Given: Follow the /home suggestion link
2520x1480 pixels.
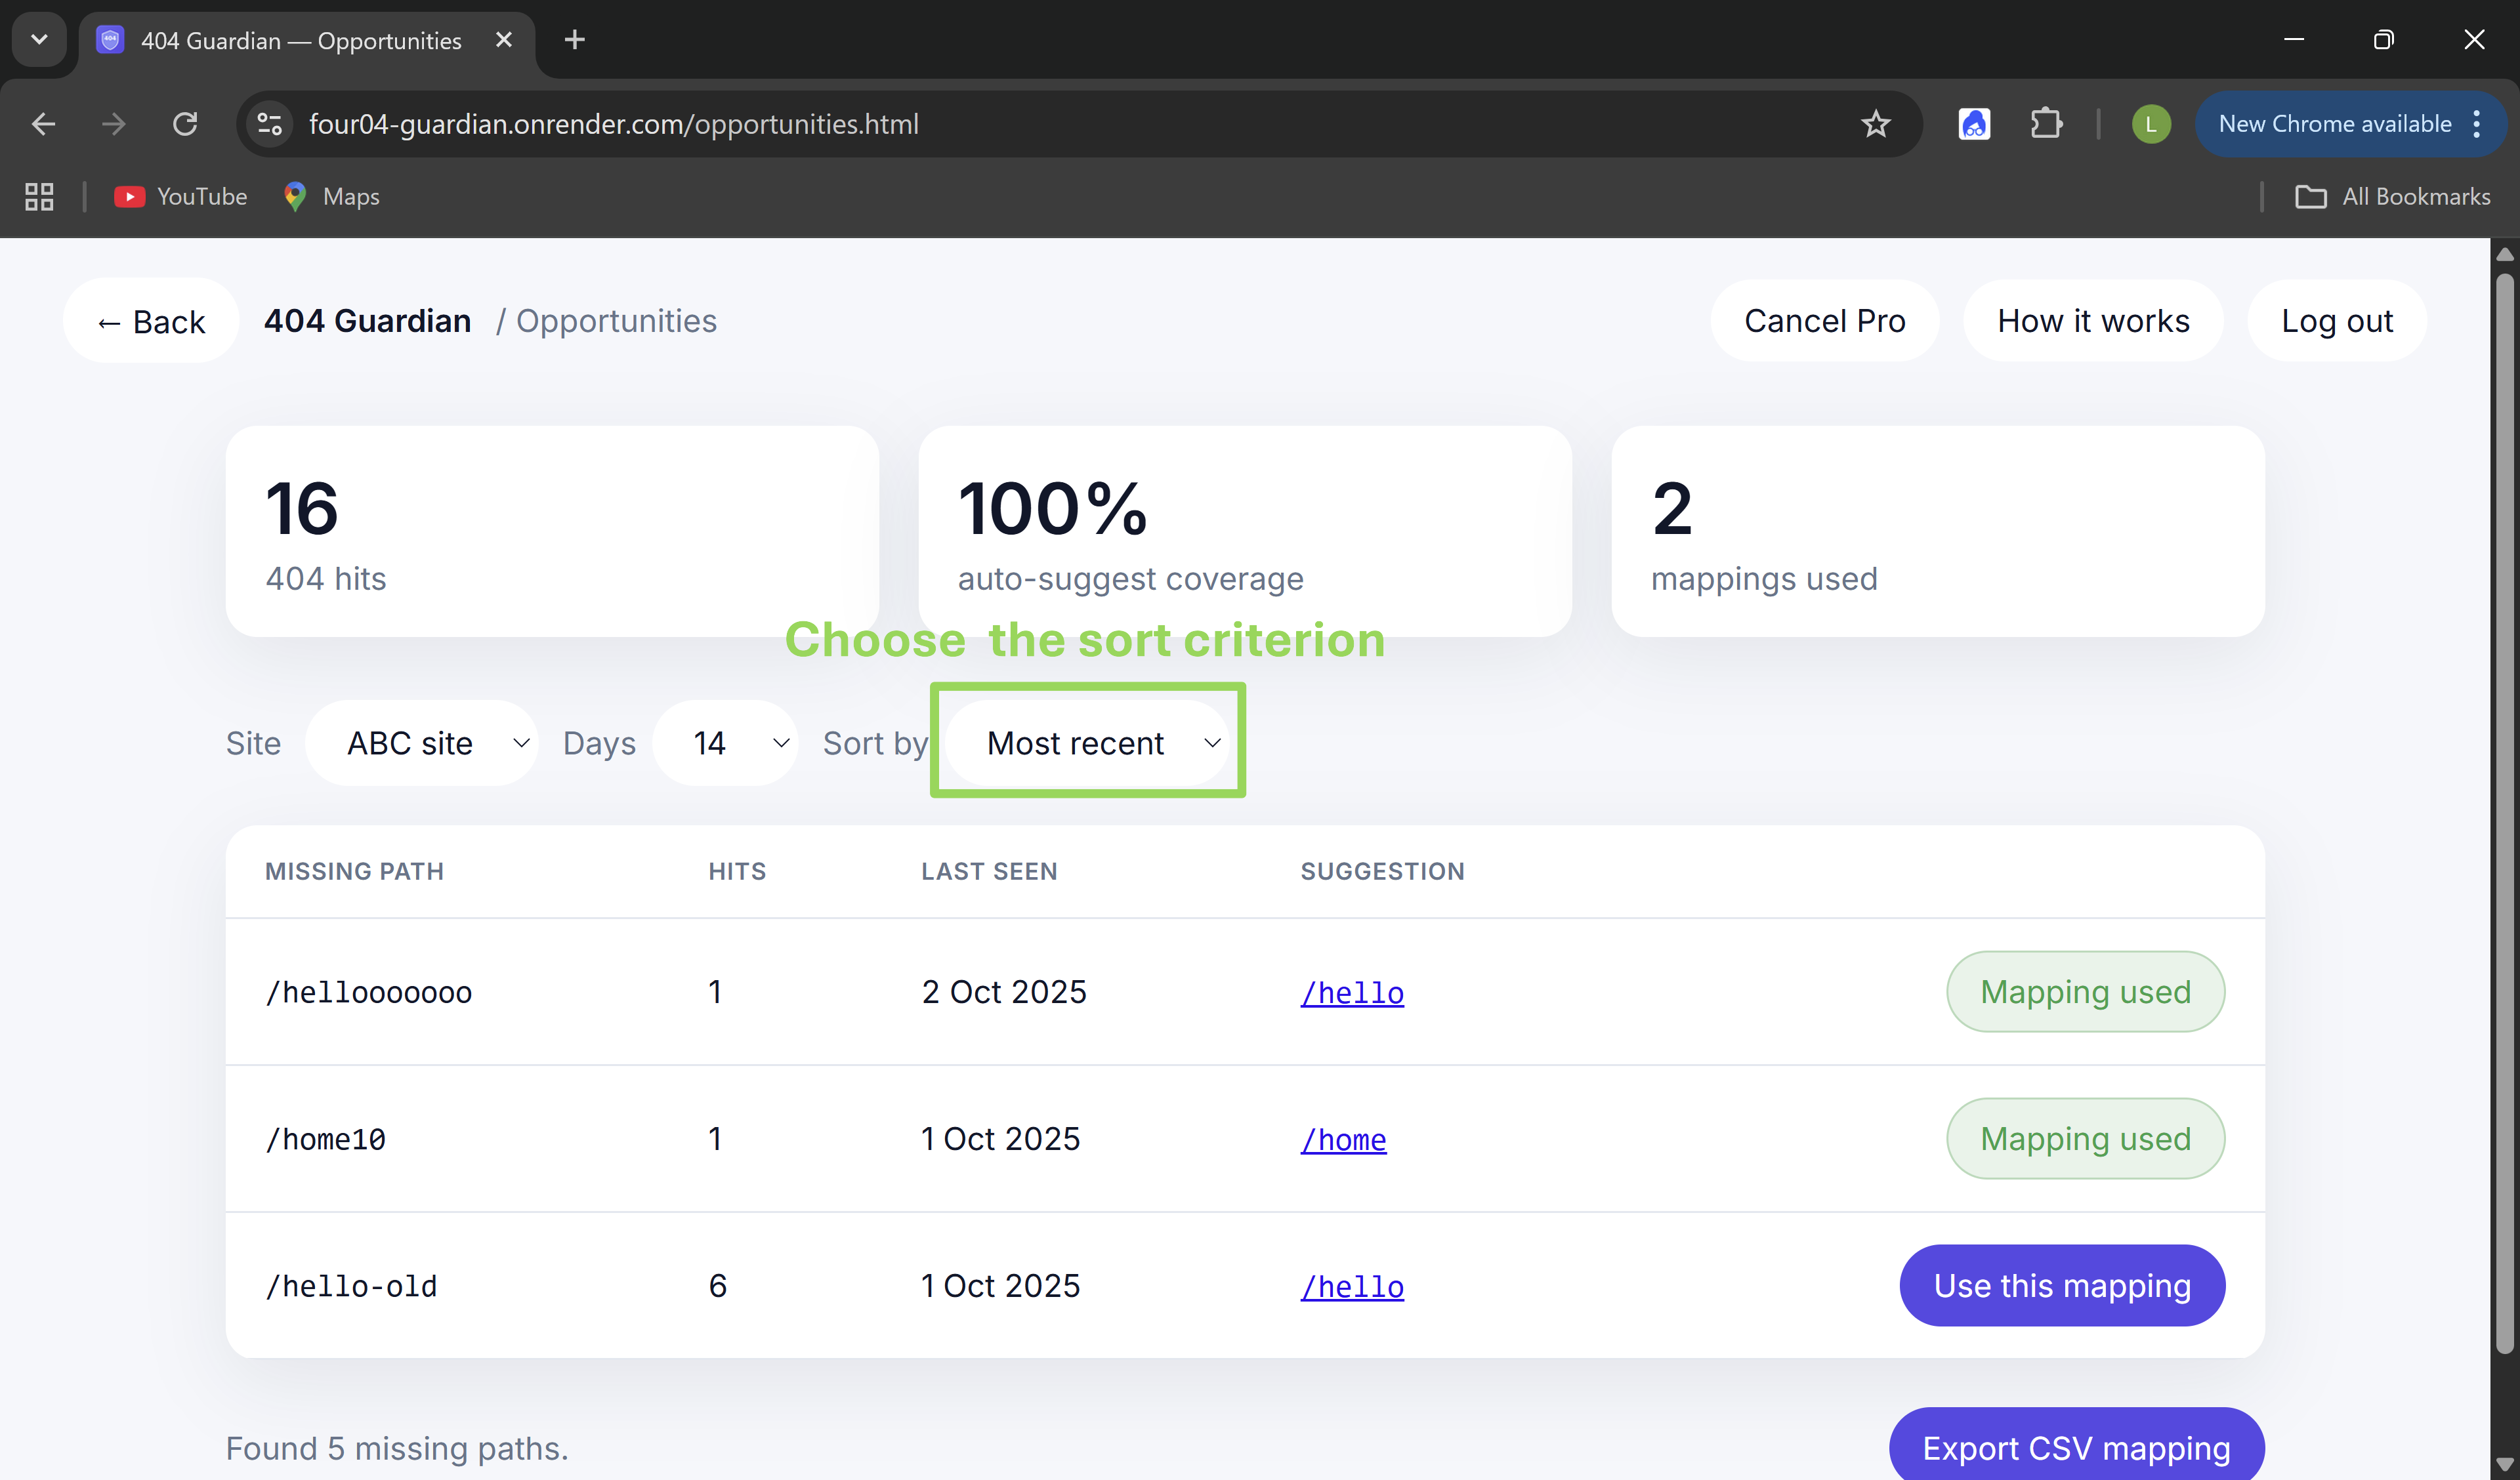Looking at the screenshot, I should pos(1343,1139).
